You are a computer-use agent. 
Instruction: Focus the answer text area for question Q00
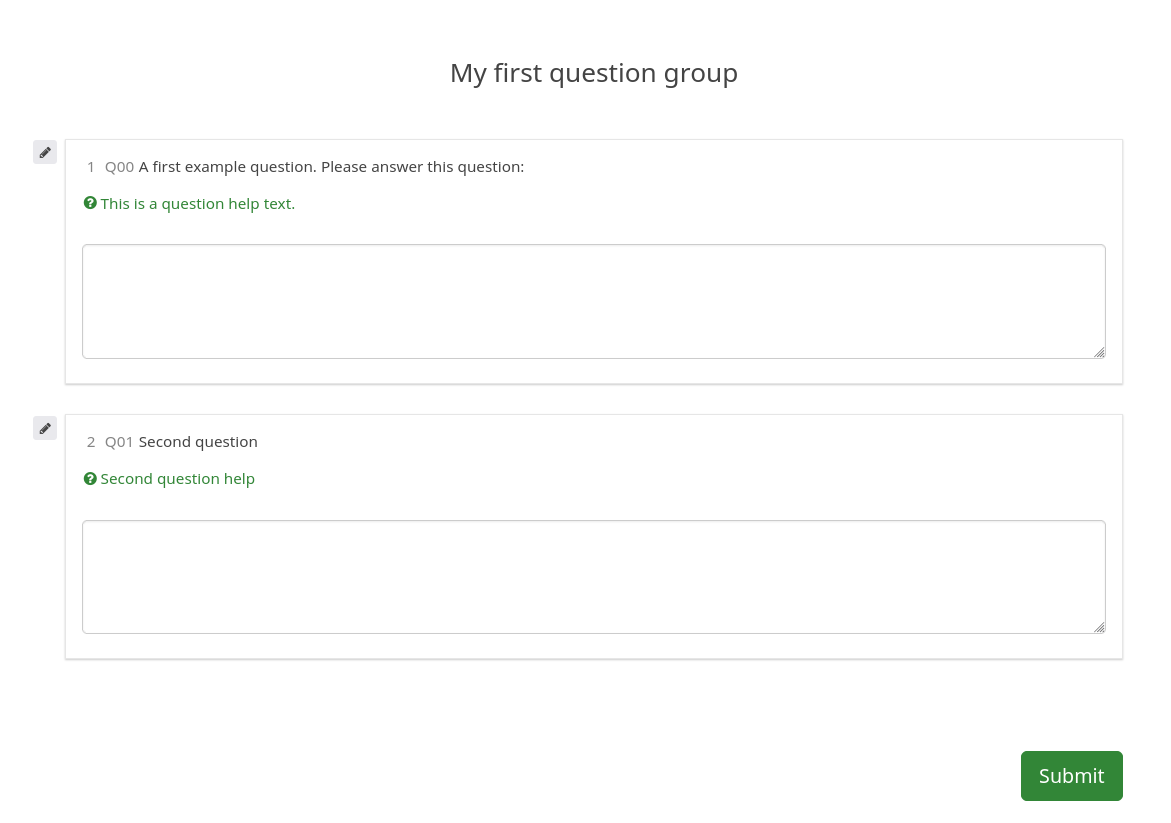pos(593,301)
